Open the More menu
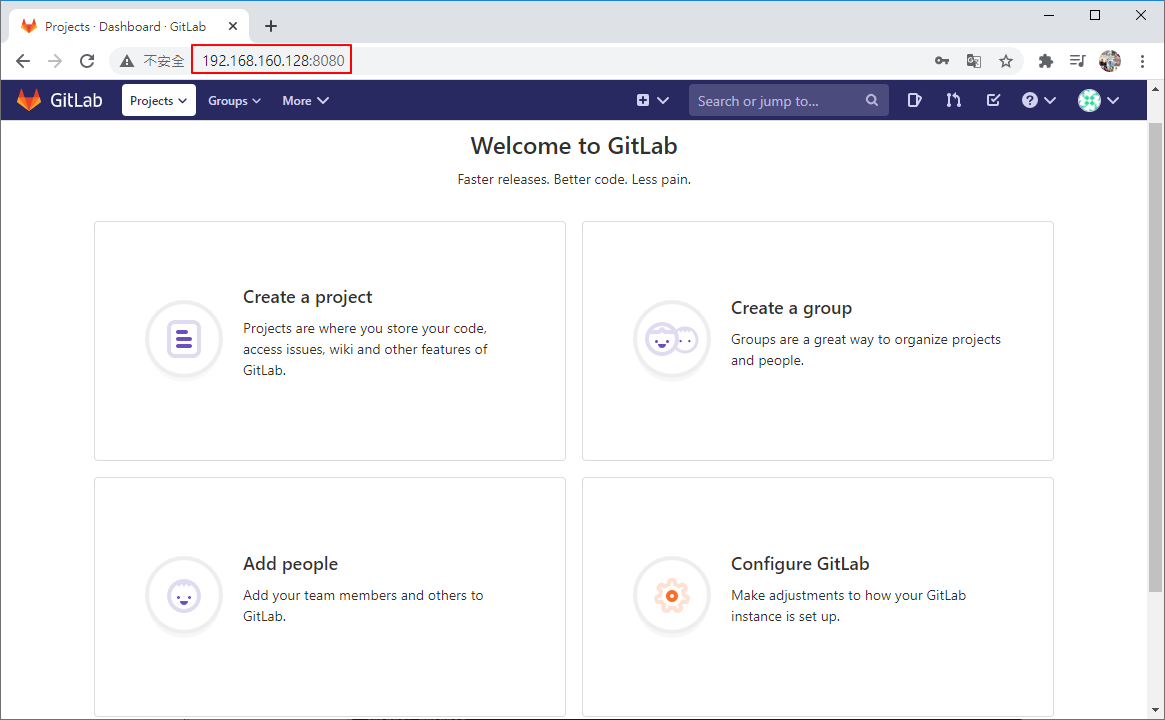Viewport: 1165px width, 720px height. pyautogui.click(x=305, y=100)
